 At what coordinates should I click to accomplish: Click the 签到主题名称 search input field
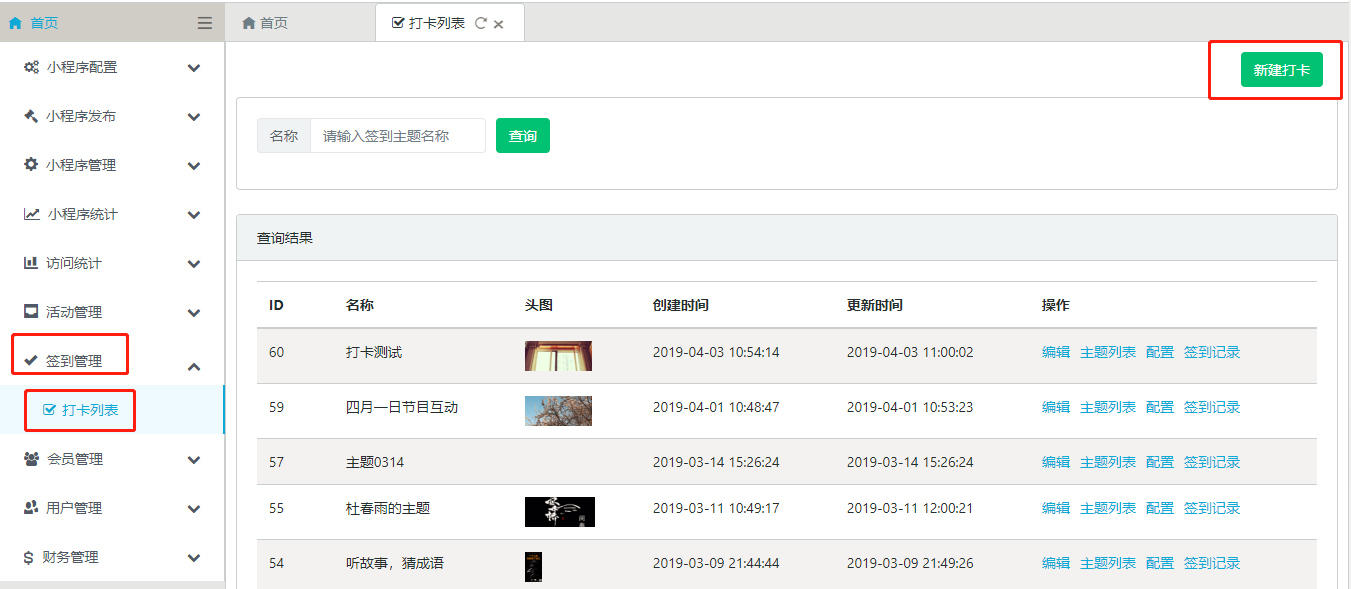[x=397, y=136]
